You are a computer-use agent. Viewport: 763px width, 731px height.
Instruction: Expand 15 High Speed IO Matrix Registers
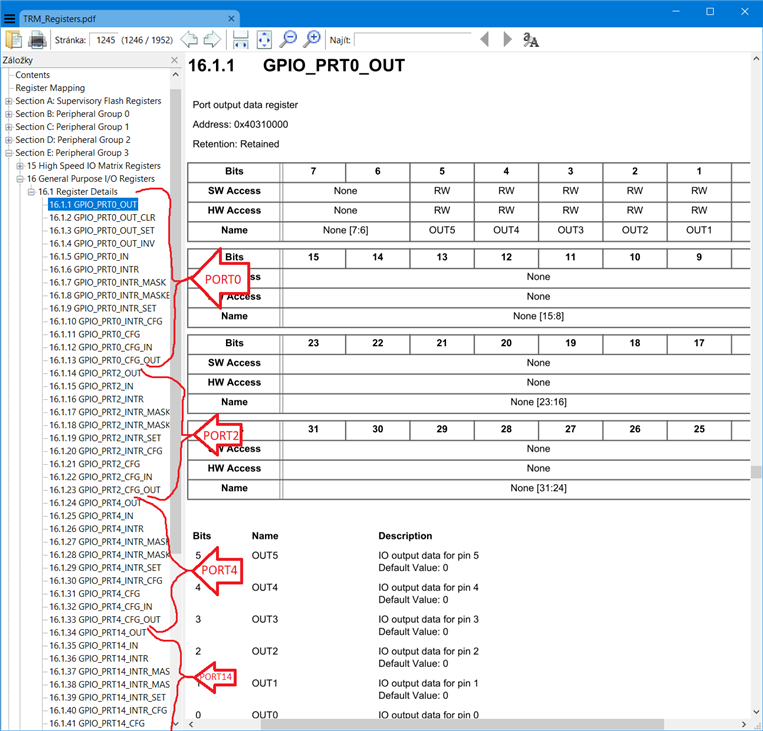pos(20,166)
